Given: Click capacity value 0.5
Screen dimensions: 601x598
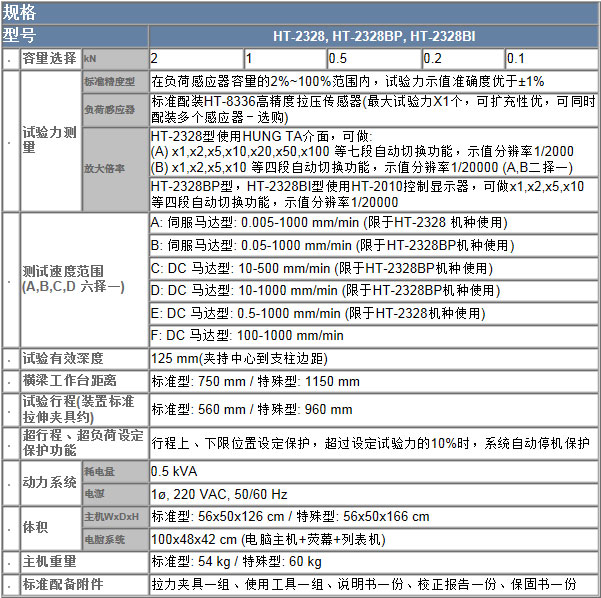Looking at the screenshot, I should pyautogui.click(x=338, y=59).
